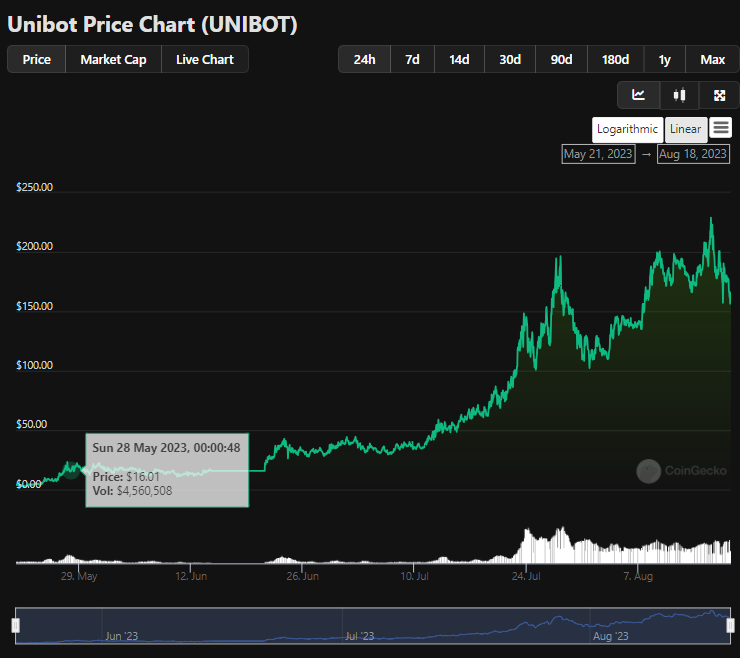Choose the 1y time range

(664, 59)
